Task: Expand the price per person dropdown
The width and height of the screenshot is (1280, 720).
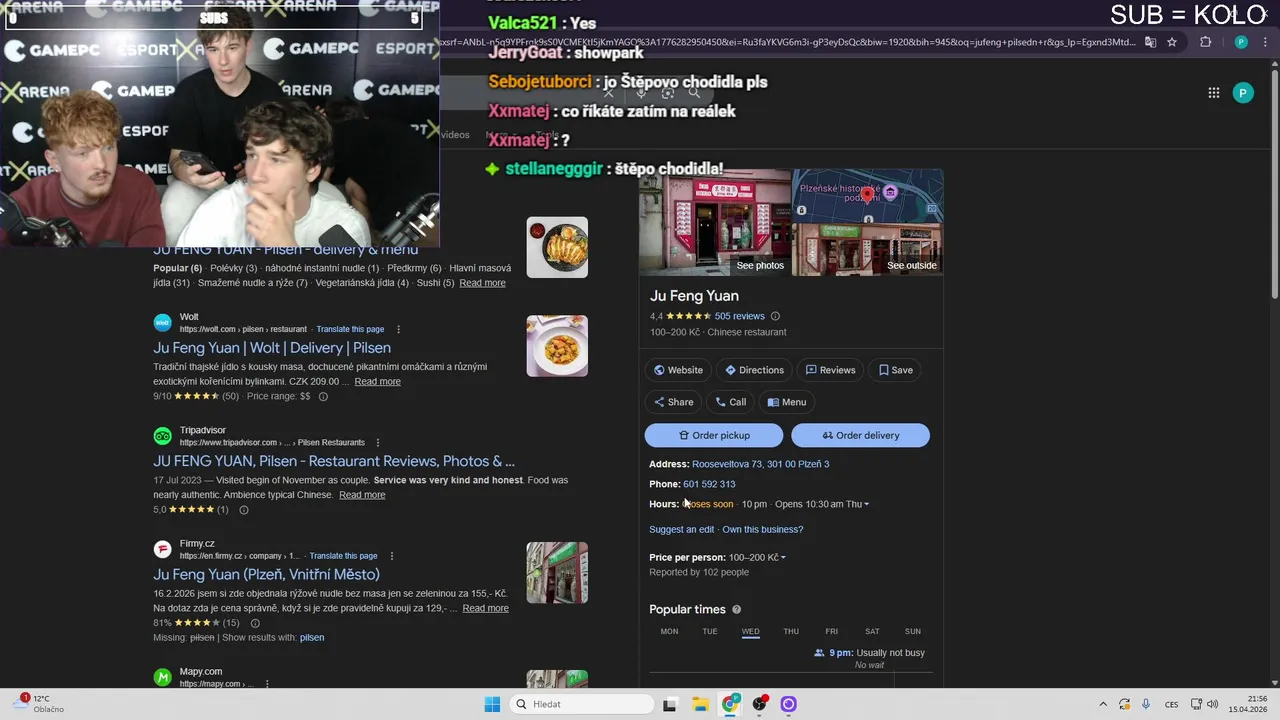Action: coord(783,558)
